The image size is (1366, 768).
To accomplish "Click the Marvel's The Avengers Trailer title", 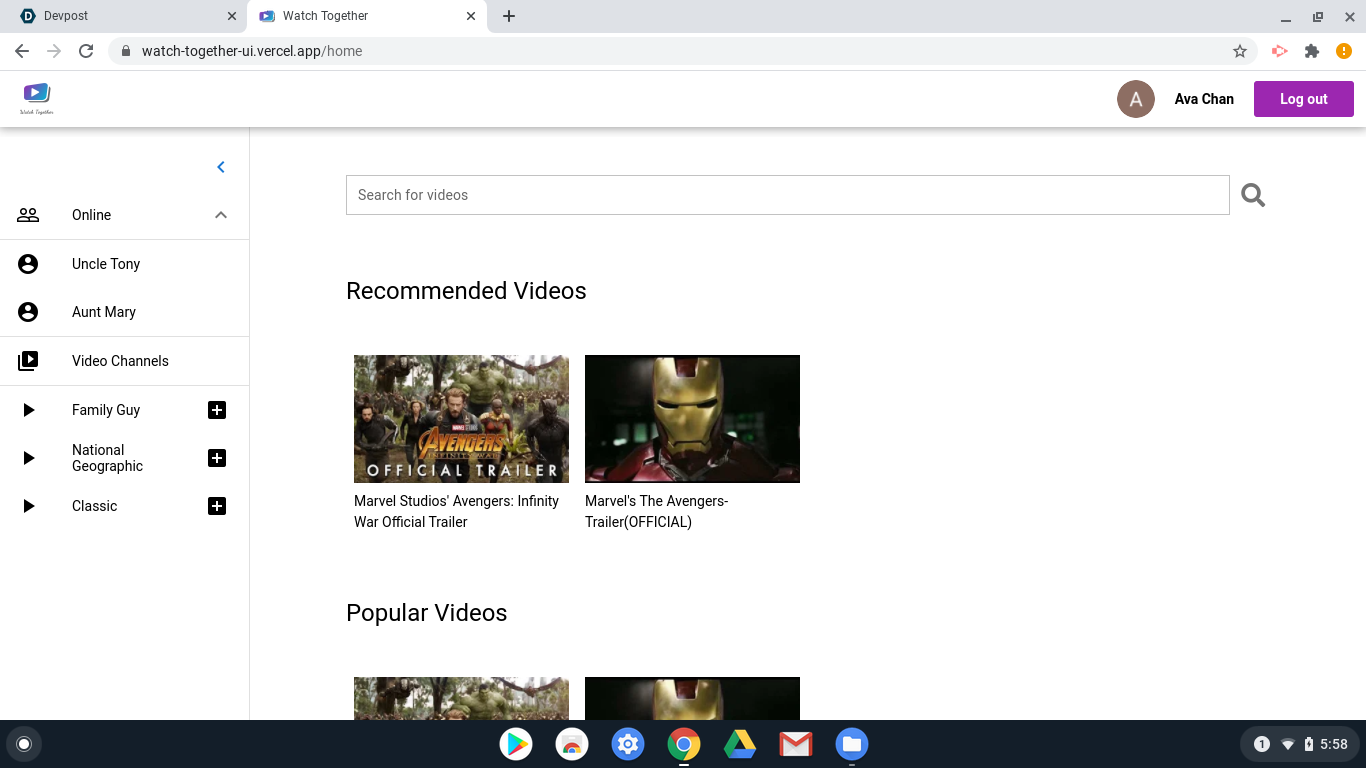I will [657, 511].
